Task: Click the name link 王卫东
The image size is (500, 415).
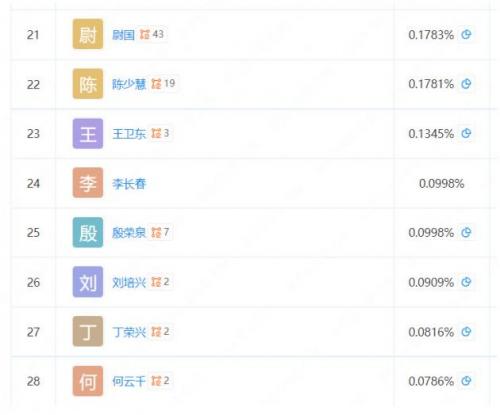Action: (x=129, y=134)
